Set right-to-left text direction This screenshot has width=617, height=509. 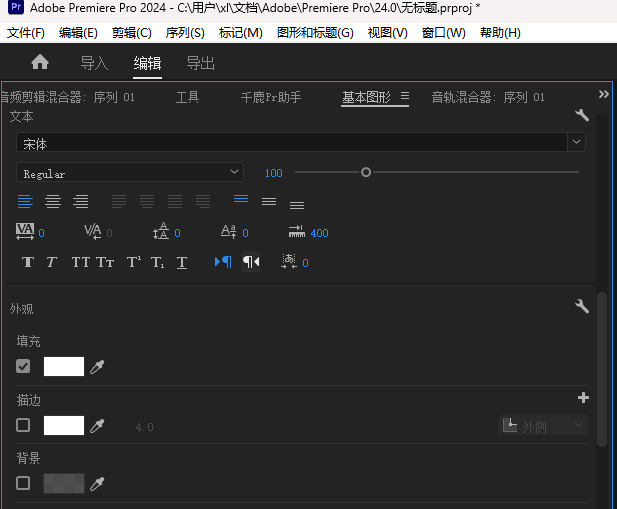pos(251,262)
